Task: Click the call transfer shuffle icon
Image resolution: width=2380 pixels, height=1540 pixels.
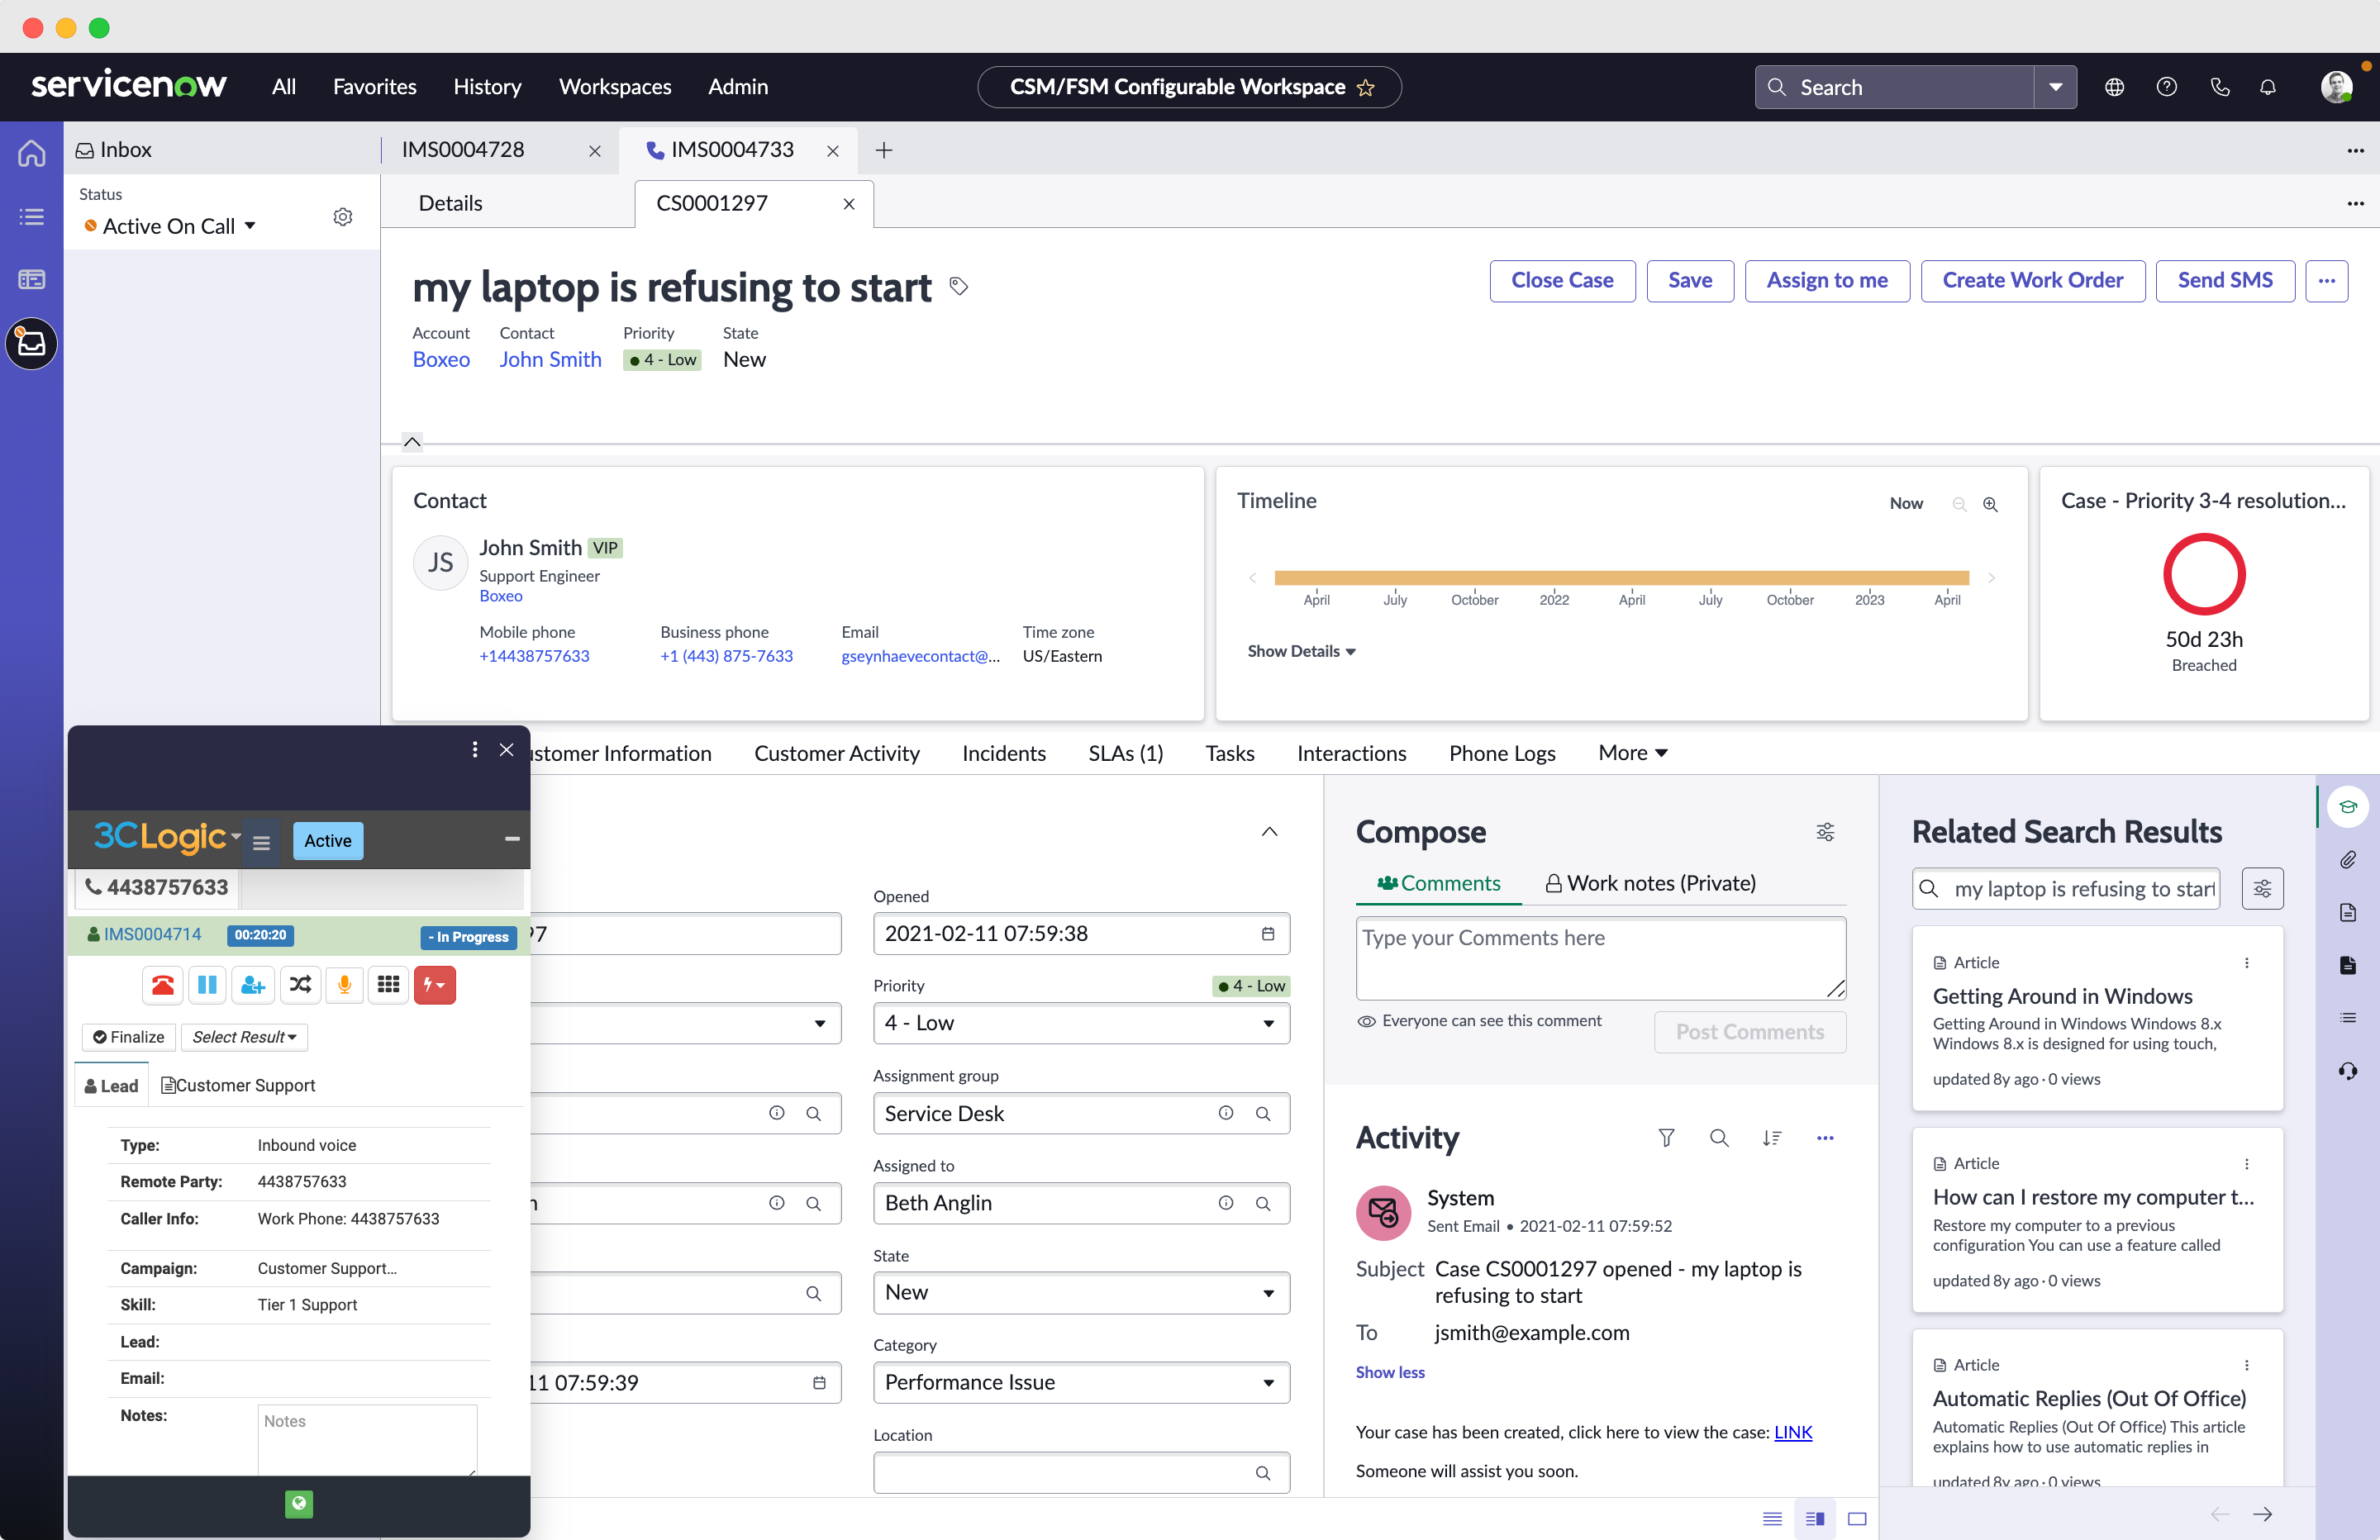Action: [x=299, y=985]
